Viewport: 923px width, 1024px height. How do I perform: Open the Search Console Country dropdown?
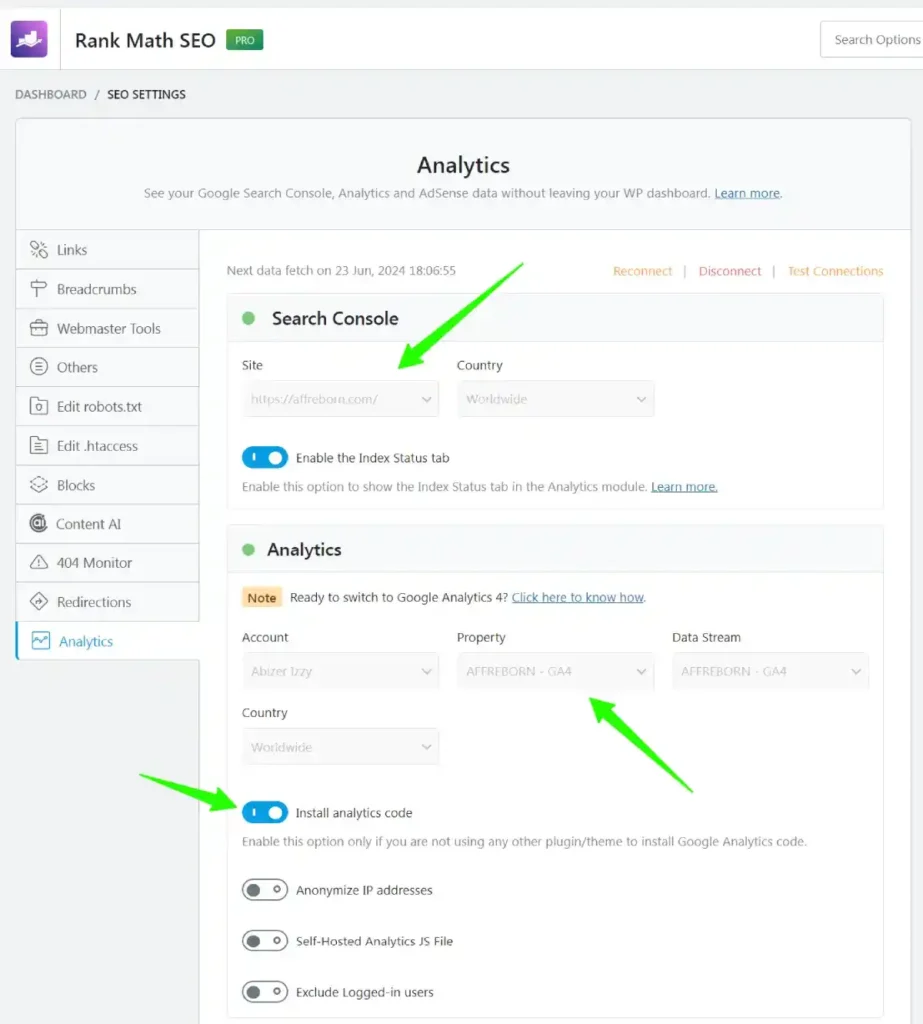tap(555, 399)
